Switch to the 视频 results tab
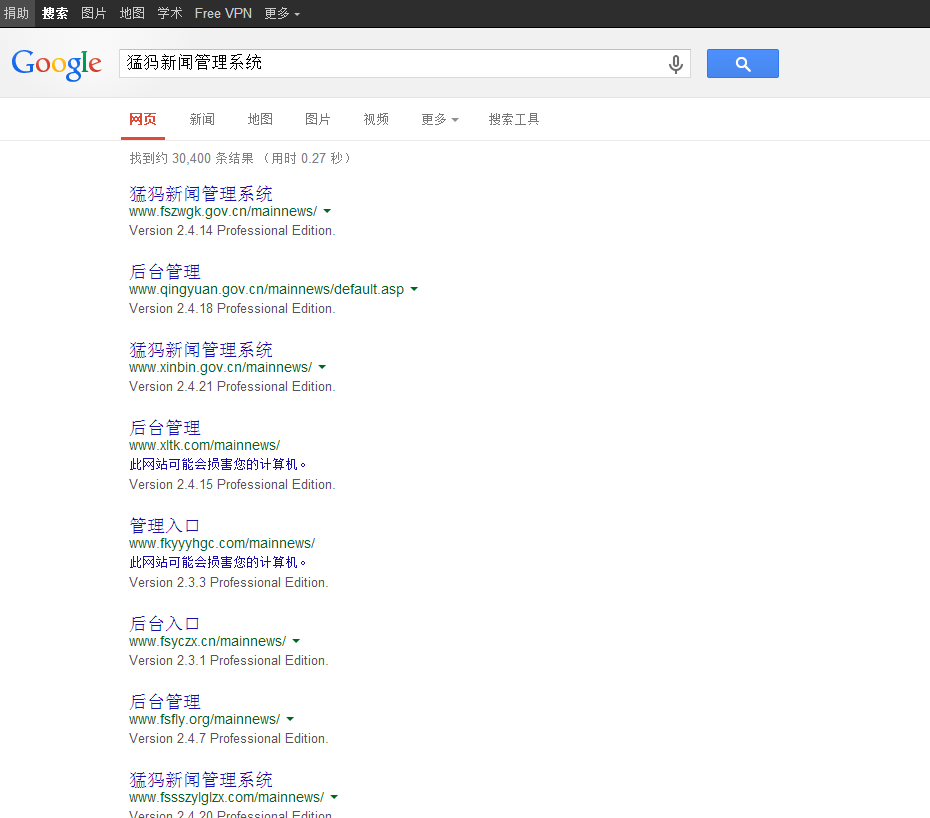Screen dimensions: 930x818 (x=376, y=119)
